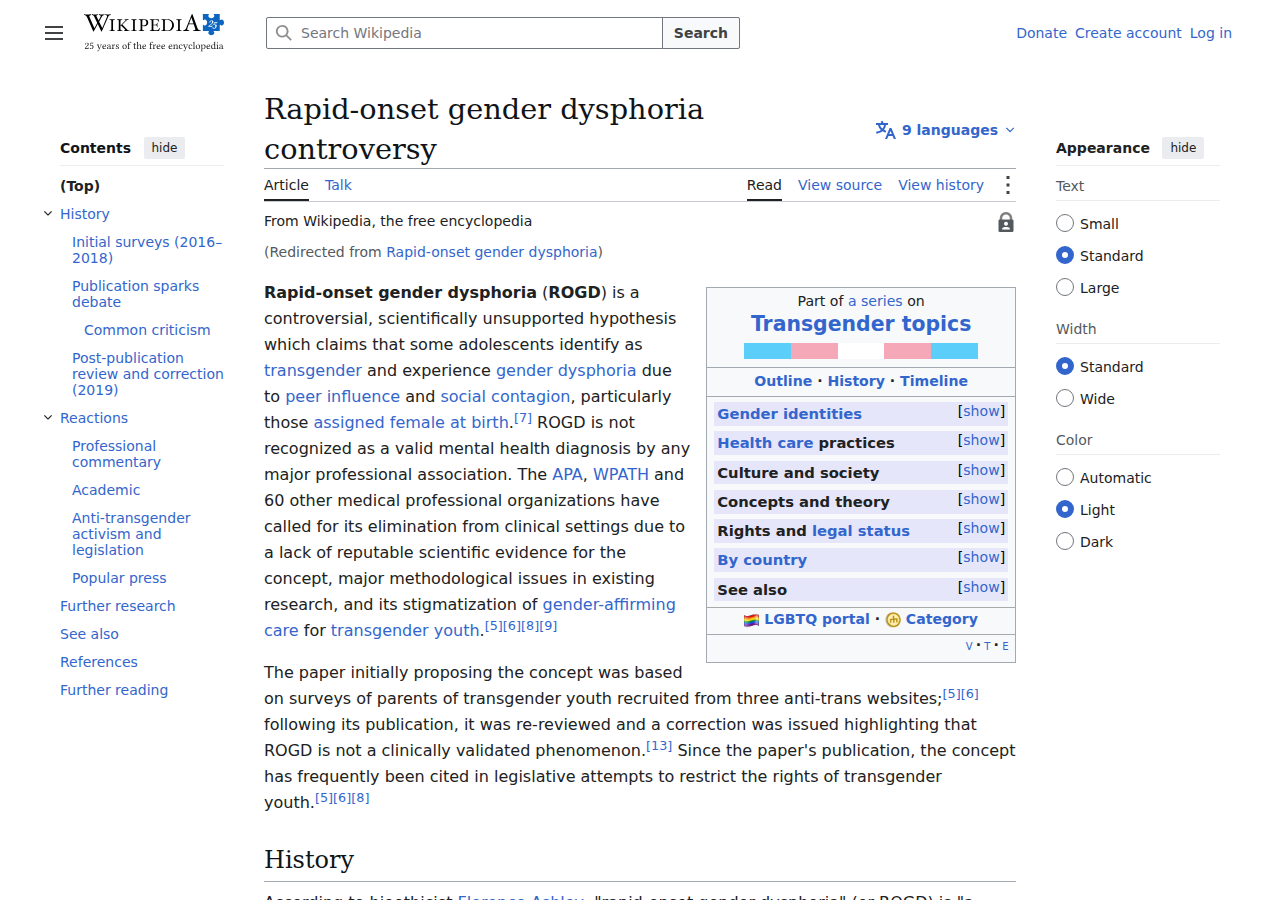Open the Donate link

coord(1042,33)
